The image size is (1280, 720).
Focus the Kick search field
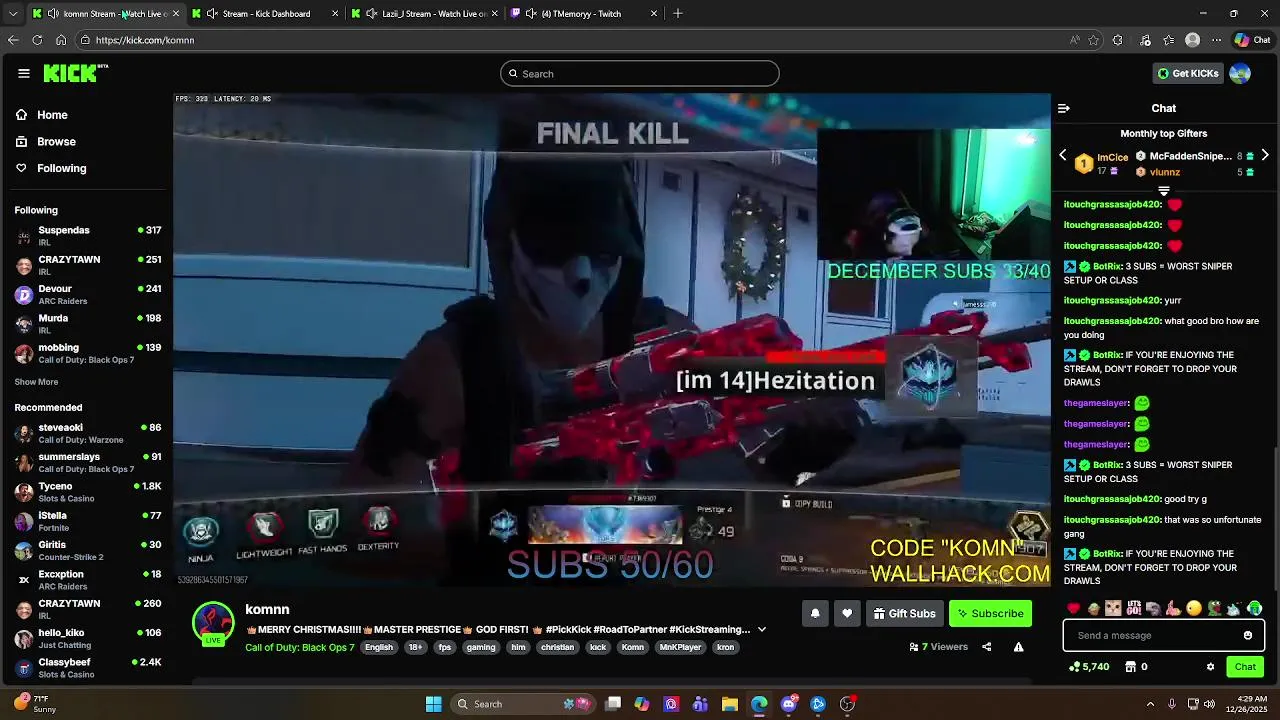tap(640, 73)
